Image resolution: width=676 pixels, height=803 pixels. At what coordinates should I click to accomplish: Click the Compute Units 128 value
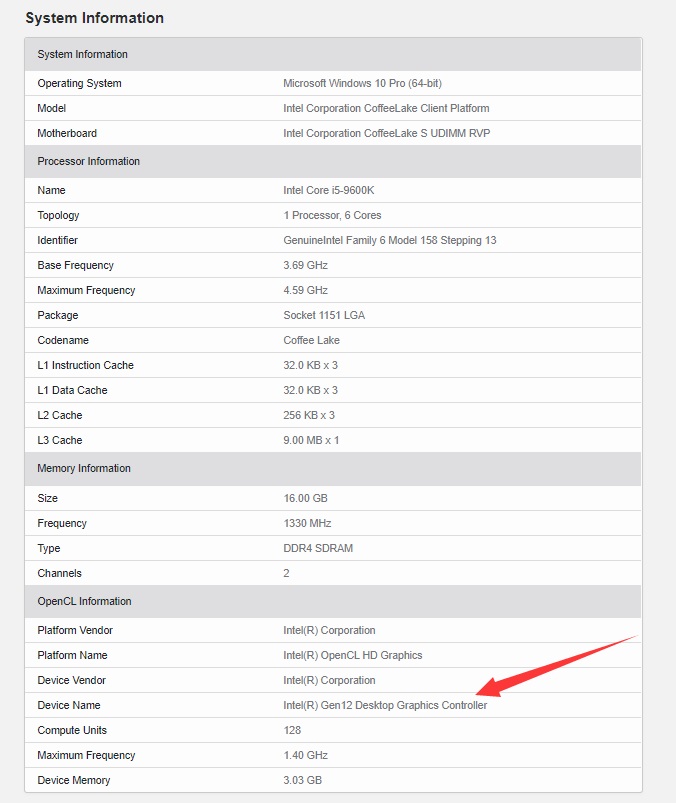click(292, 730)
